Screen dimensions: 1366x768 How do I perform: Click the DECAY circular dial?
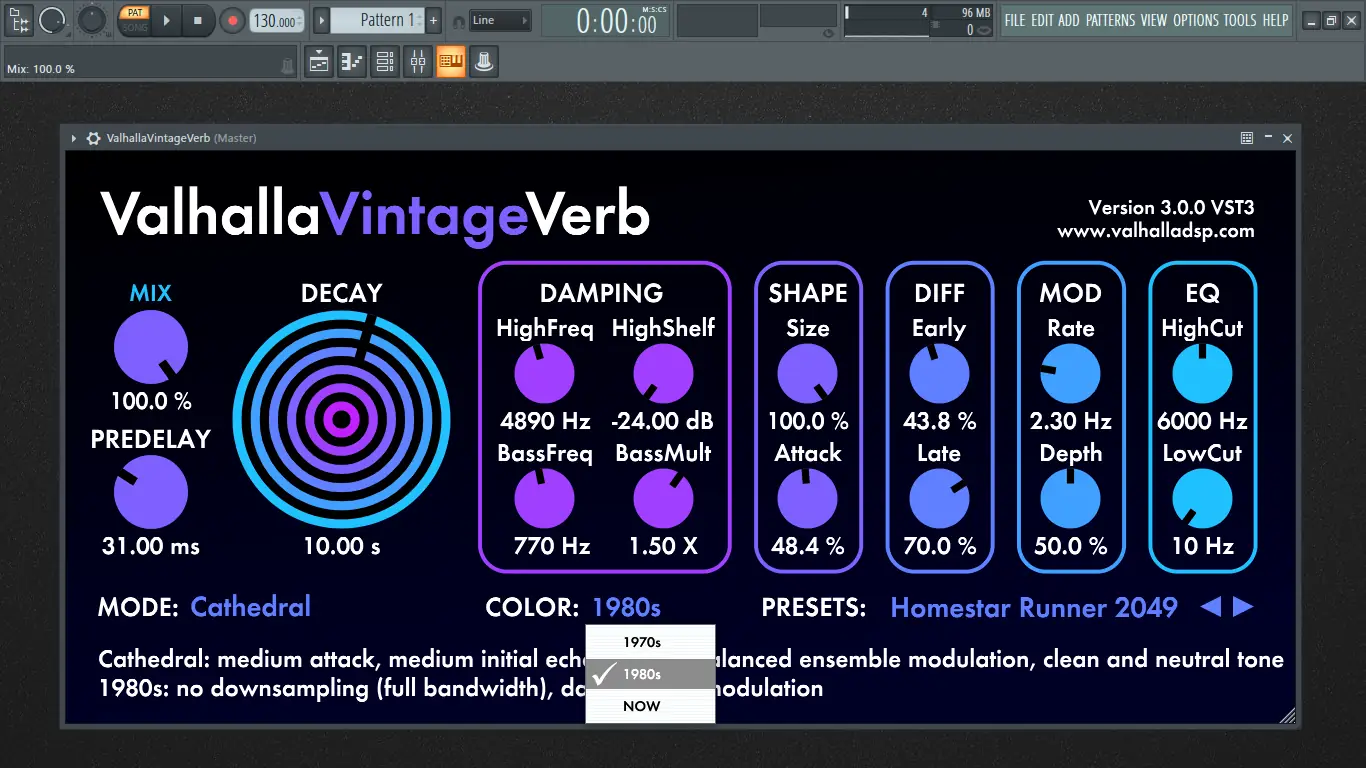[342, 419]
